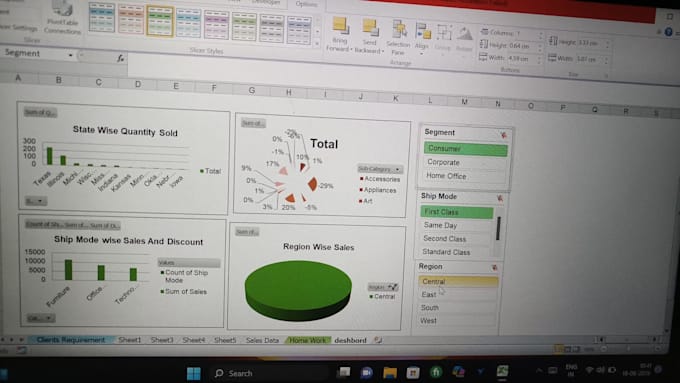Switch to Sales Data sheet
This screenshot has width=680, height=383.
[262, 340]
